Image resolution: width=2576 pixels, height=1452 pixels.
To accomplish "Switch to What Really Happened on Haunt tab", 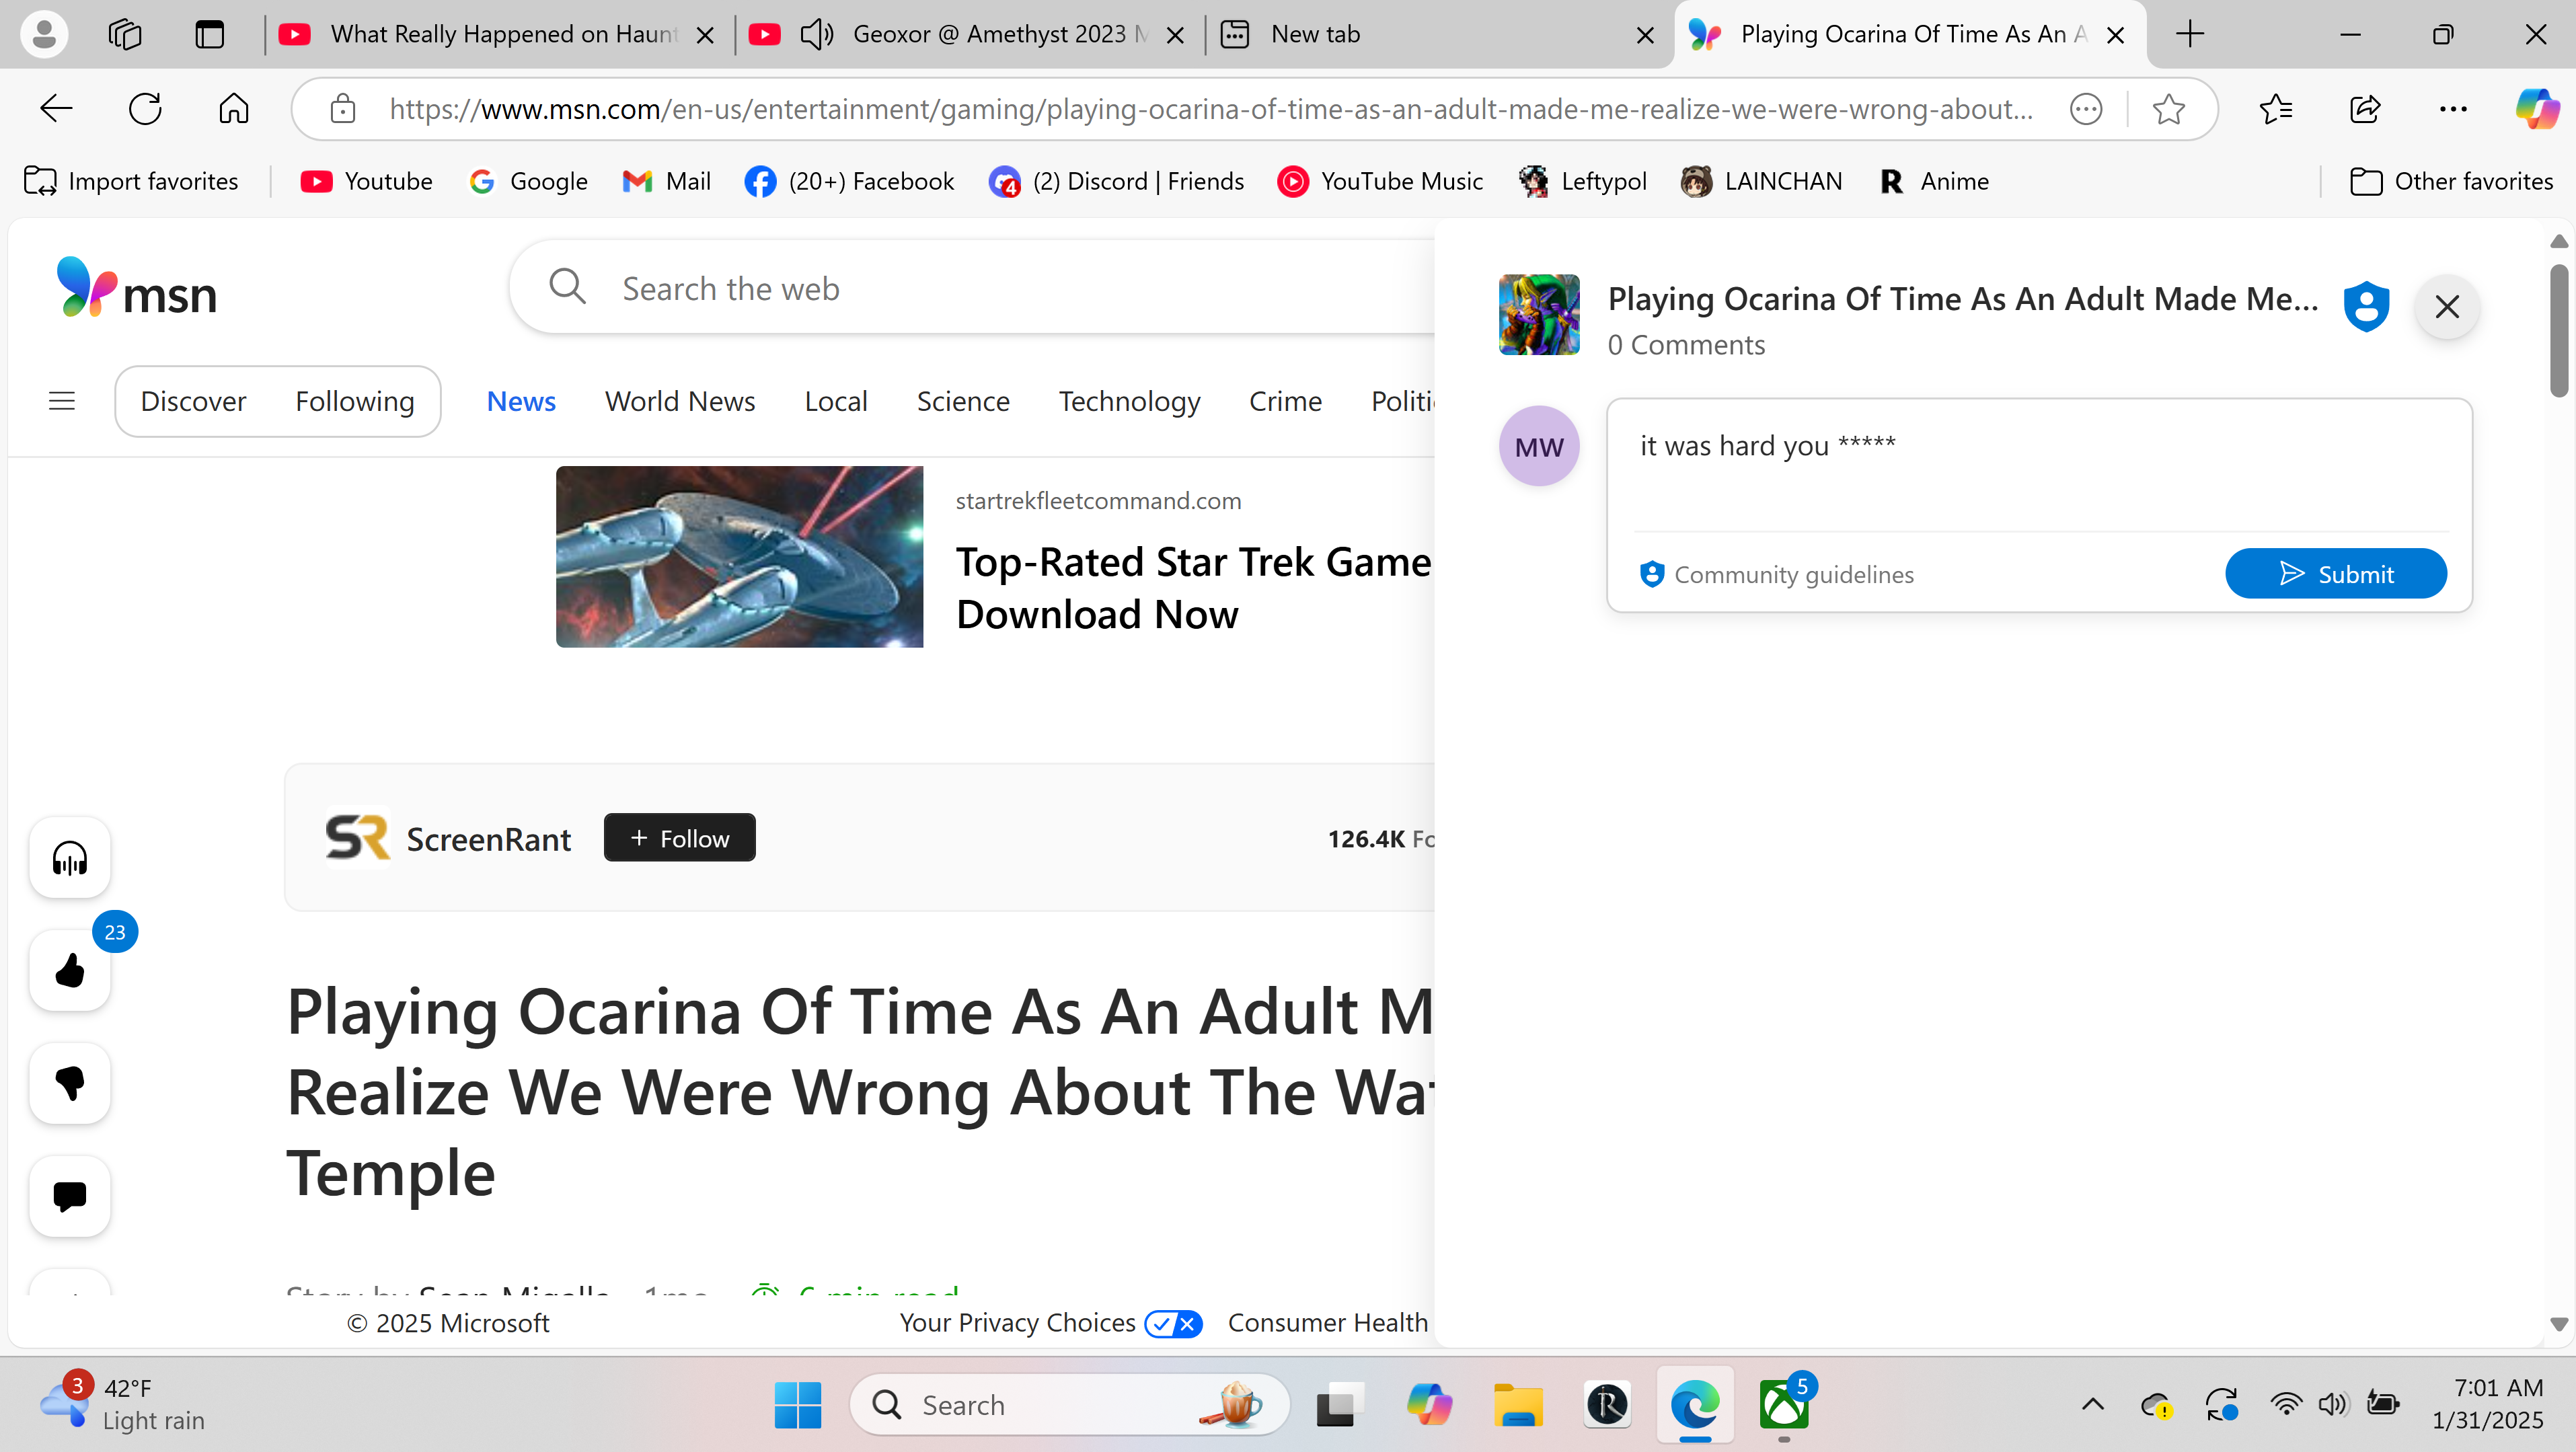I will [499, 34].
